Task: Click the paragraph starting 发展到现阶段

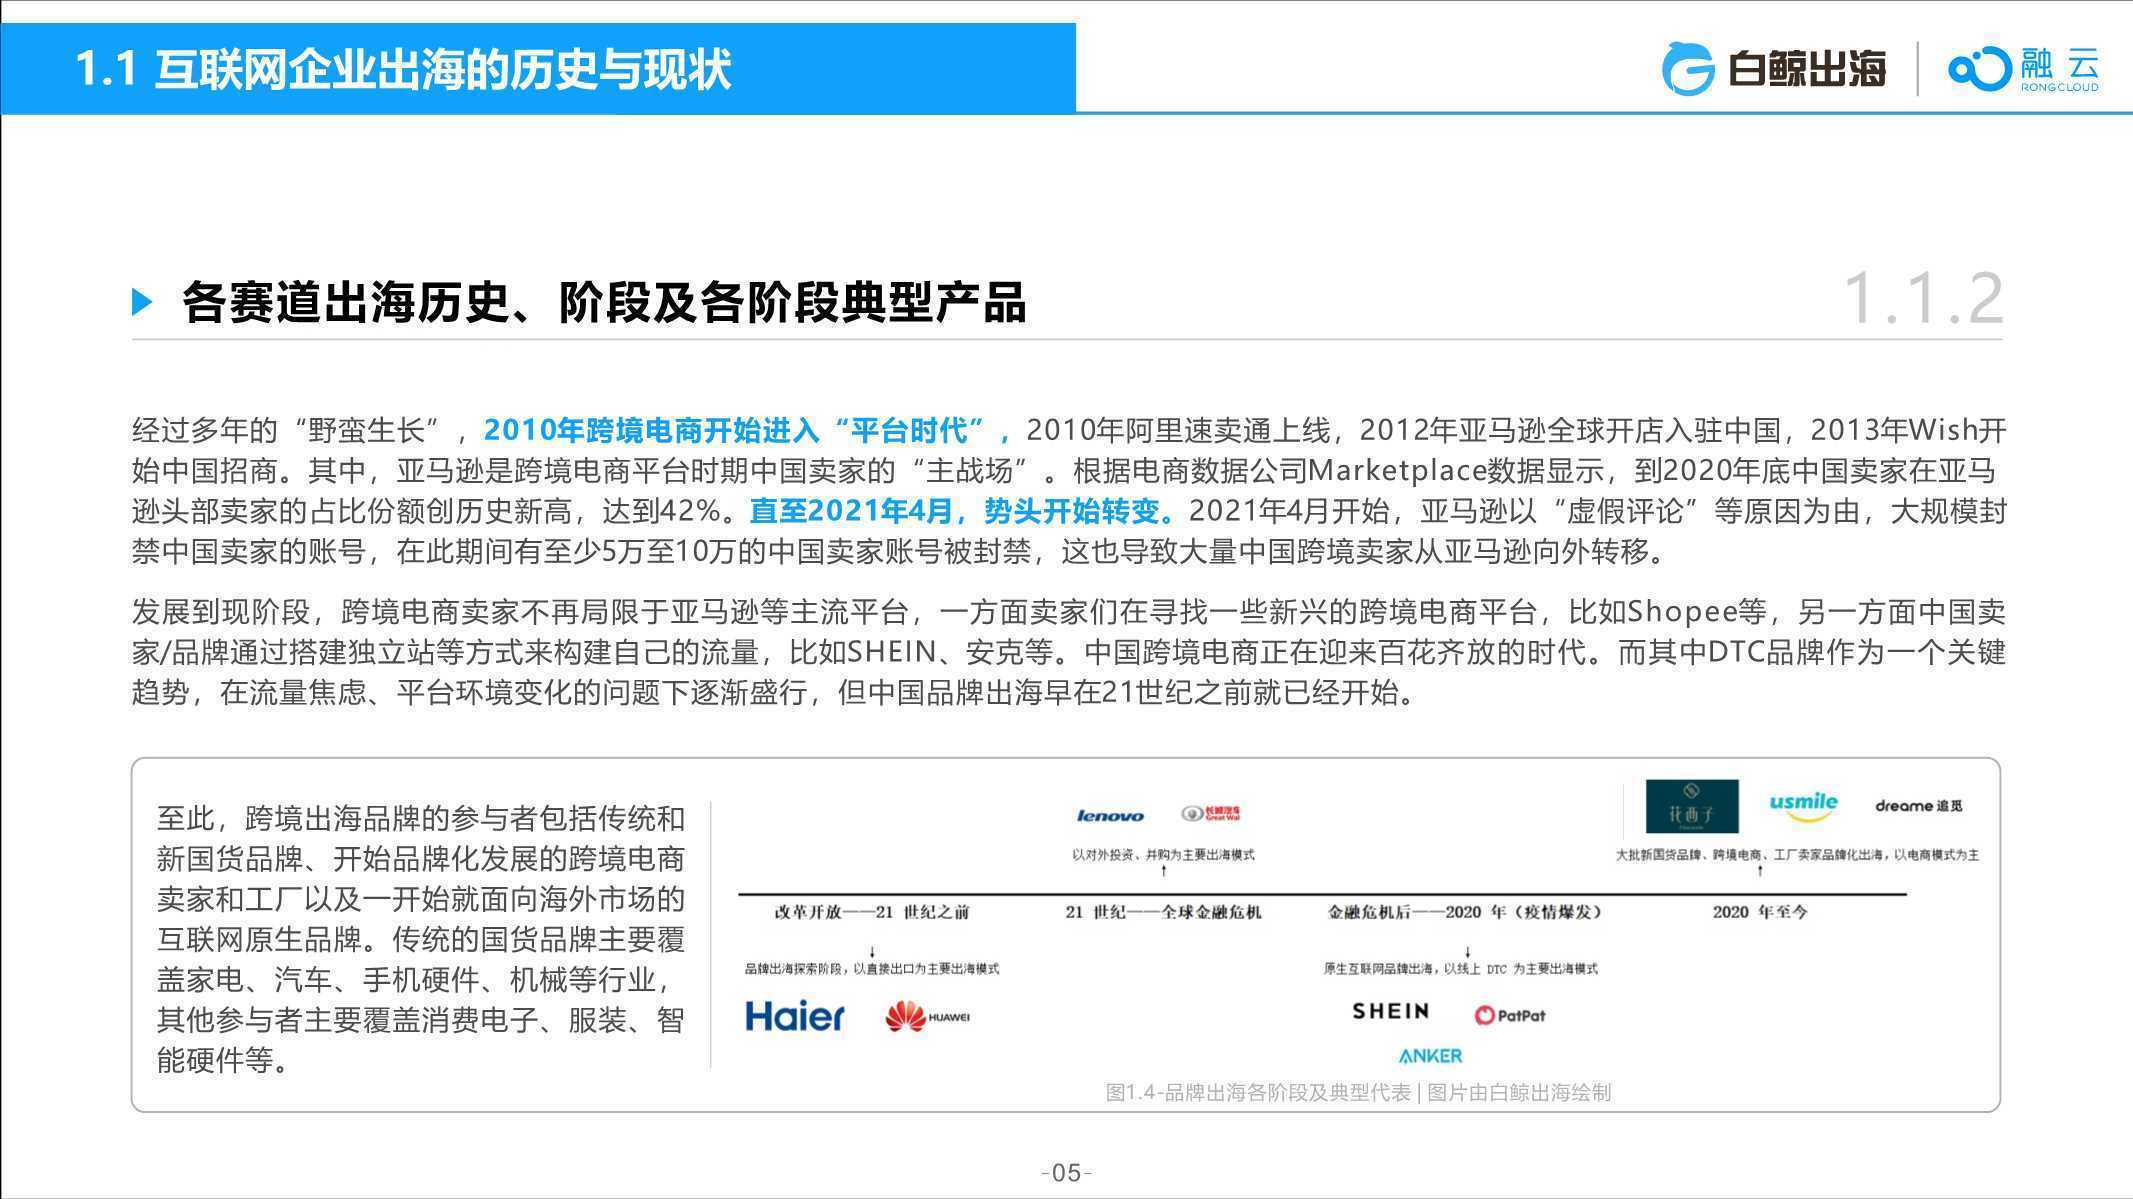Action: [x=1069, y=652]
